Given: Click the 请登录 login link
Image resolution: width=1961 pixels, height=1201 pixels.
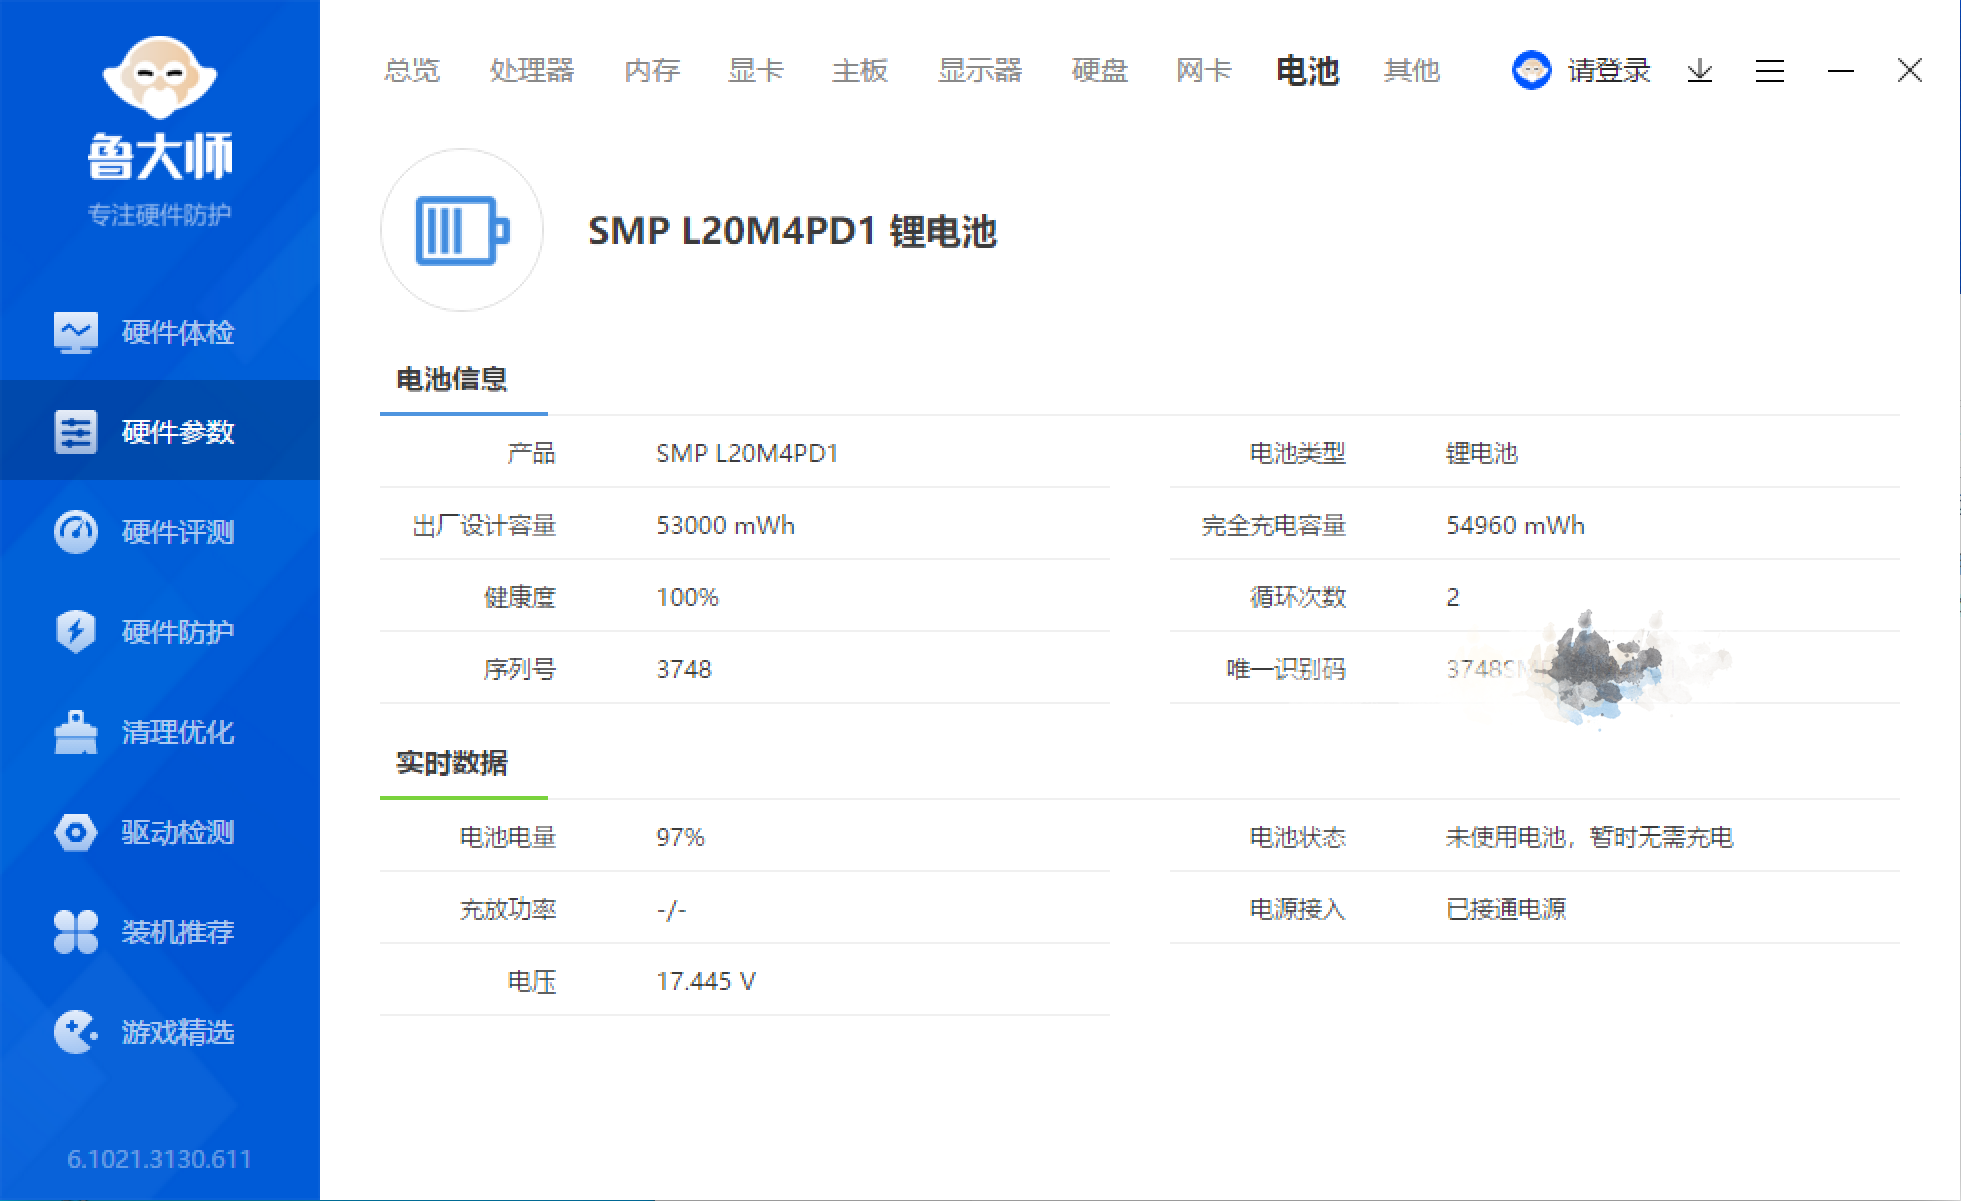Looking at the screenshot, I should pos(1609,71).
